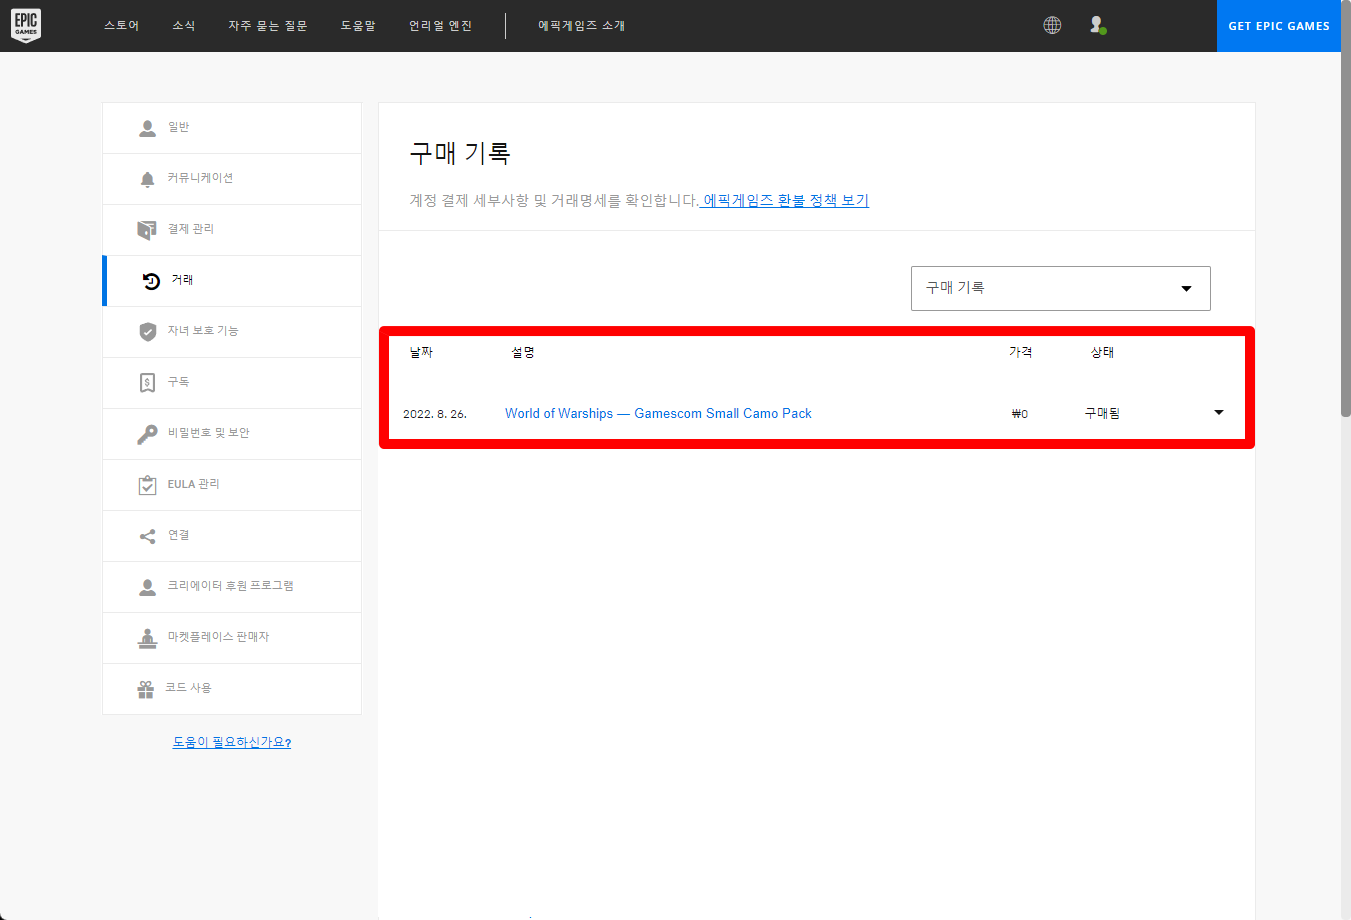Click the EULA 관리 clipboard icon
Viewport: 1351px width, 920px height.
click(x=147, y=485)
